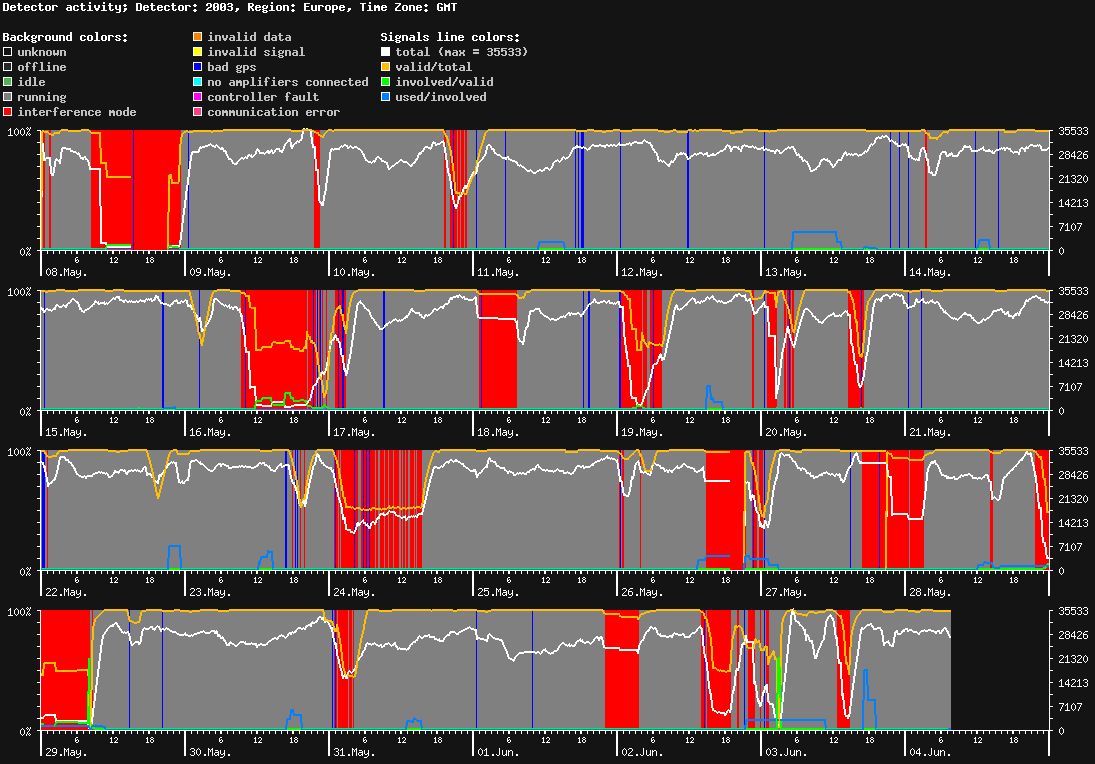Click the 'Signals line colors:' heading
1095x764 pixels.
[x=450, y=37]
